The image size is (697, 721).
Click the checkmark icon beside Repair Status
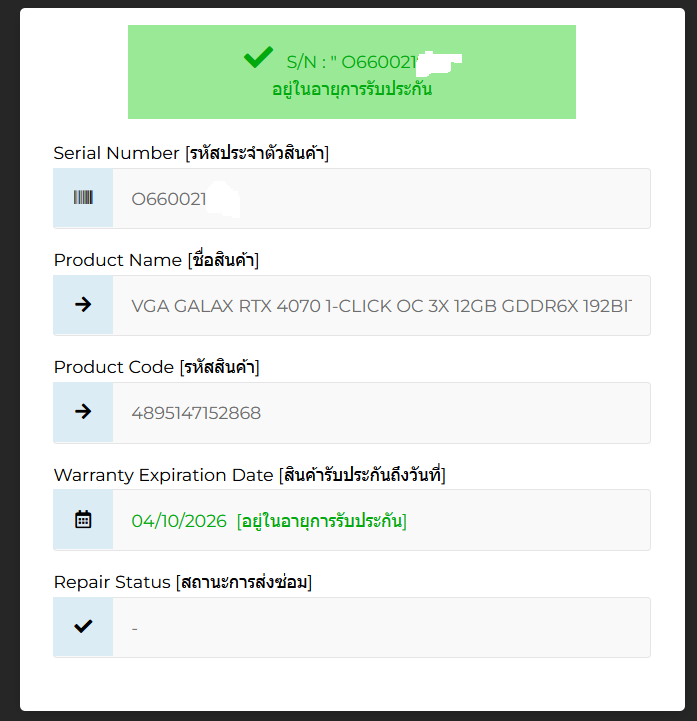(83, 627)
